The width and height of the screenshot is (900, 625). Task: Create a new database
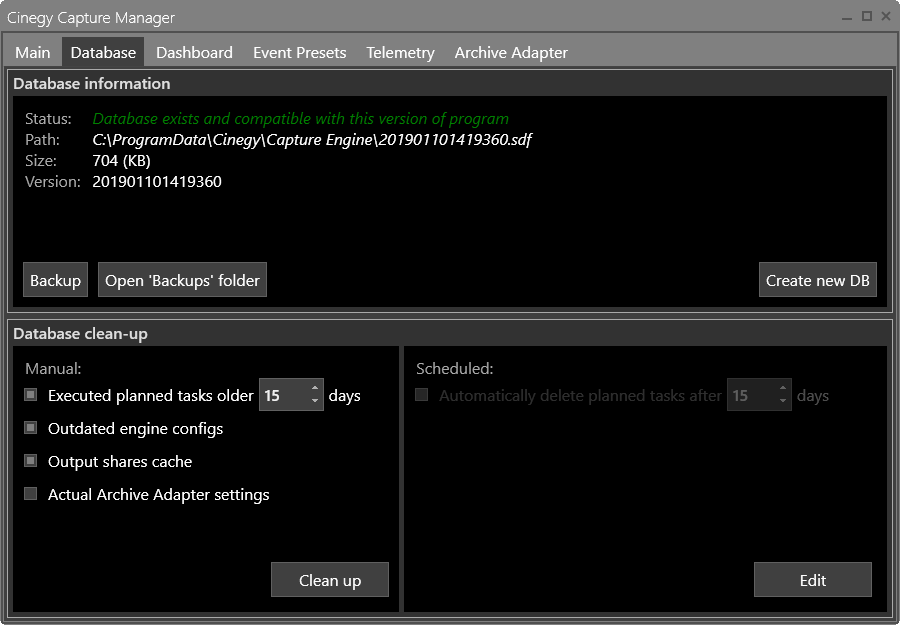click(x=817, y=279)
